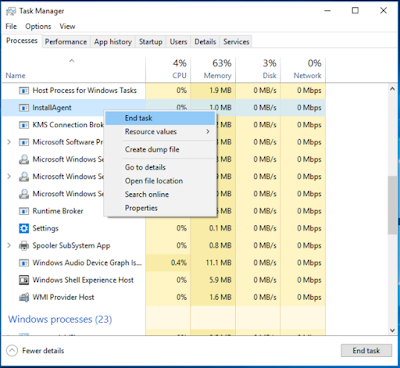Click the vertical scrollbar thumb

tap(392, 205)
